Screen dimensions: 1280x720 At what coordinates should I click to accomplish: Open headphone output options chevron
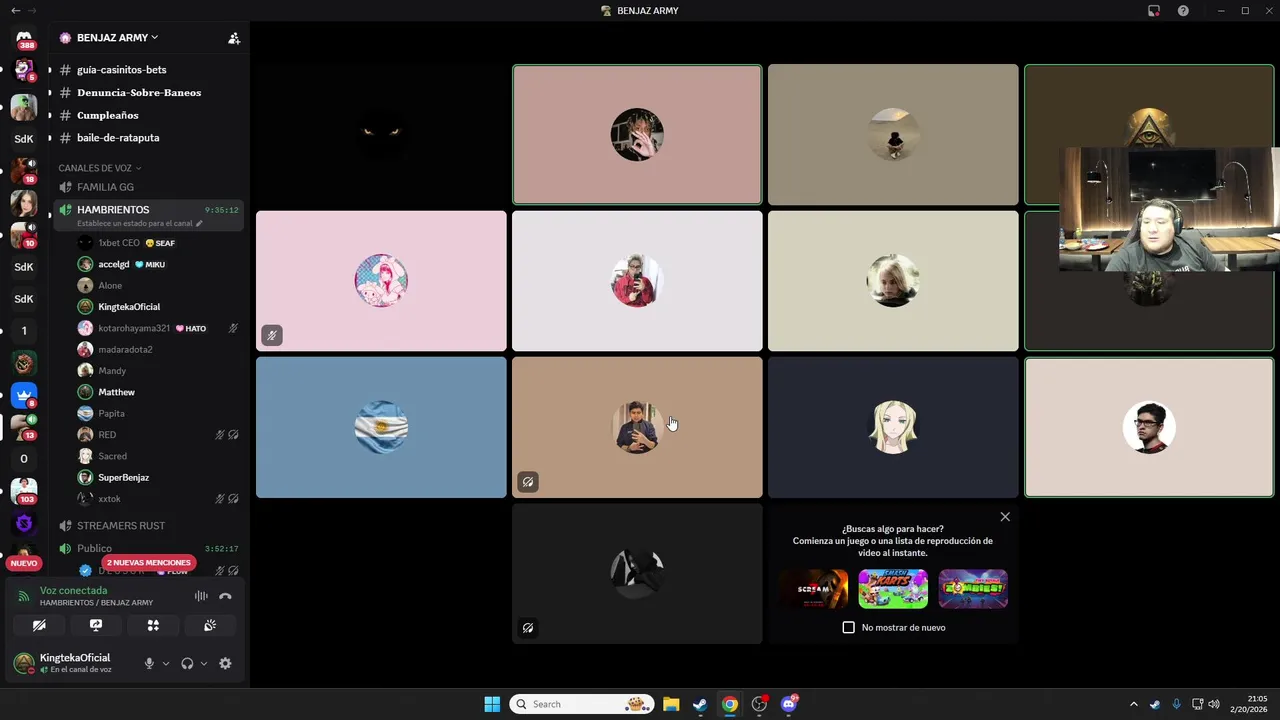pyautogui.click(x=204, y=663)
